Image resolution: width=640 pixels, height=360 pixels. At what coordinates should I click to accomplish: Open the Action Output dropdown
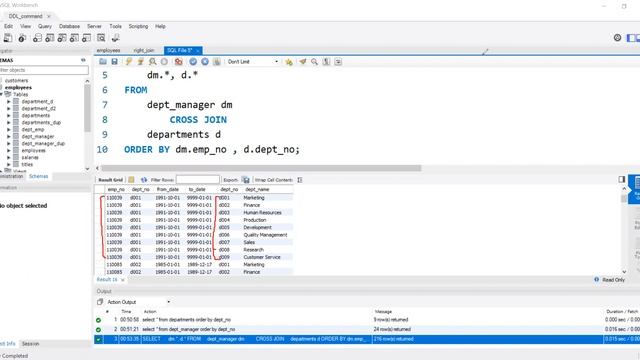139,302
